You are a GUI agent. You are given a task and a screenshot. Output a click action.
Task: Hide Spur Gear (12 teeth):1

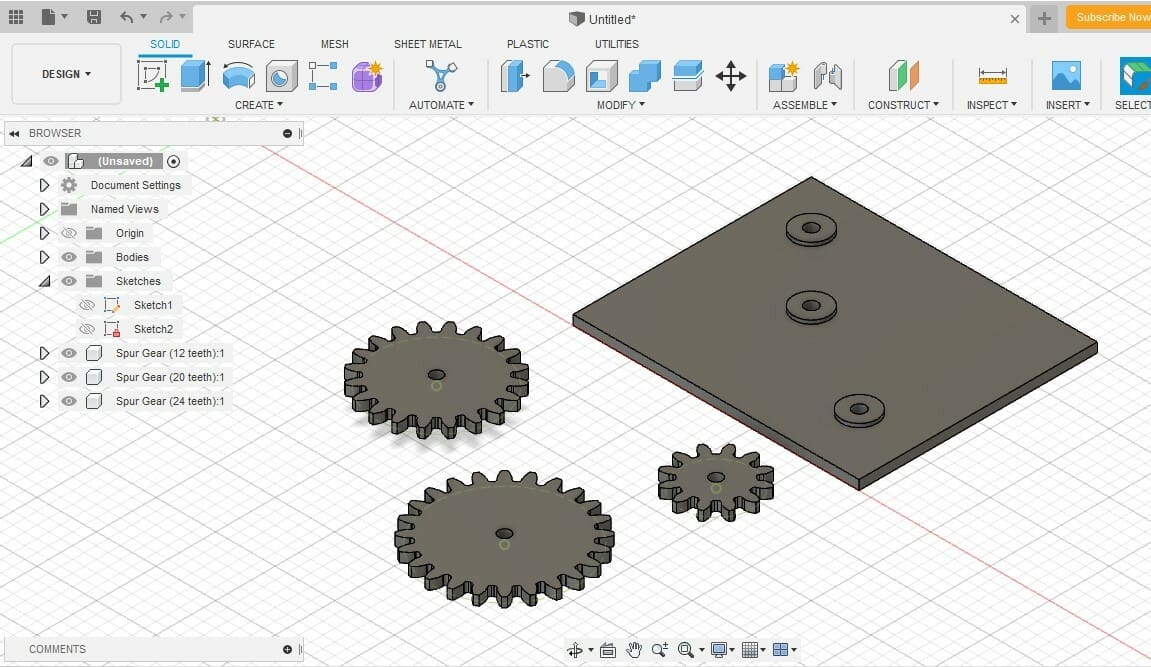69,353
